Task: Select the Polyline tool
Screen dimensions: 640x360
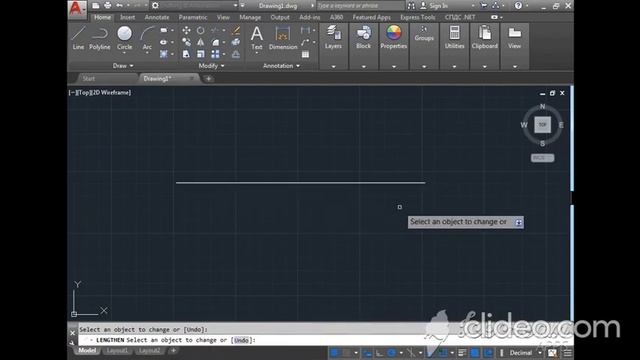Action: point(100,38)
